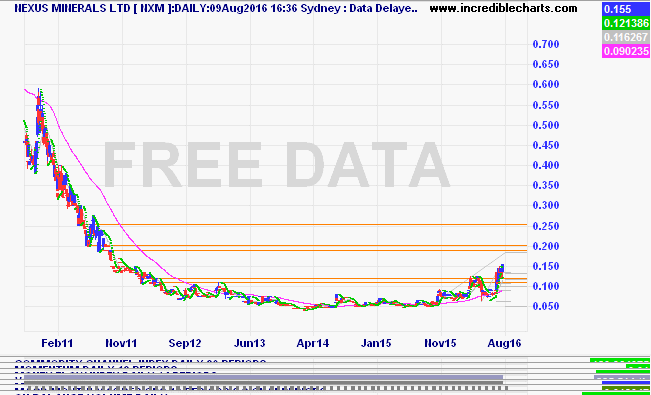Click the last price bar near Aug16

point(502,269)
